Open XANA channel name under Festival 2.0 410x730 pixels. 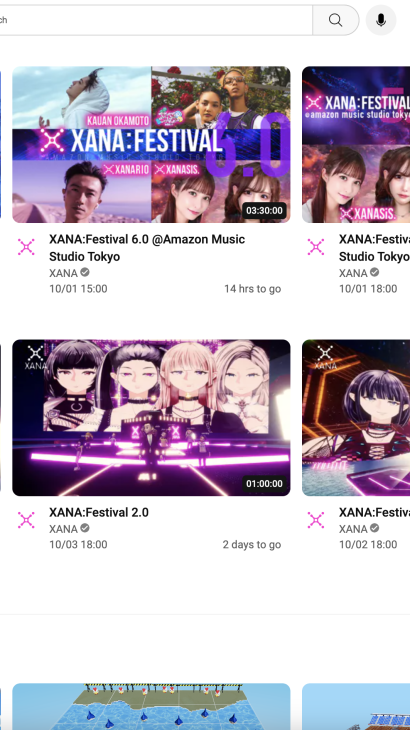point(63,529)
